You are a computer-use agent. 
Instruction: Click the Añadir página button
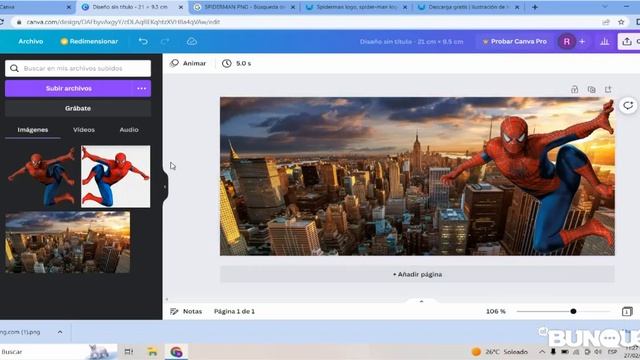click(417, 274)
